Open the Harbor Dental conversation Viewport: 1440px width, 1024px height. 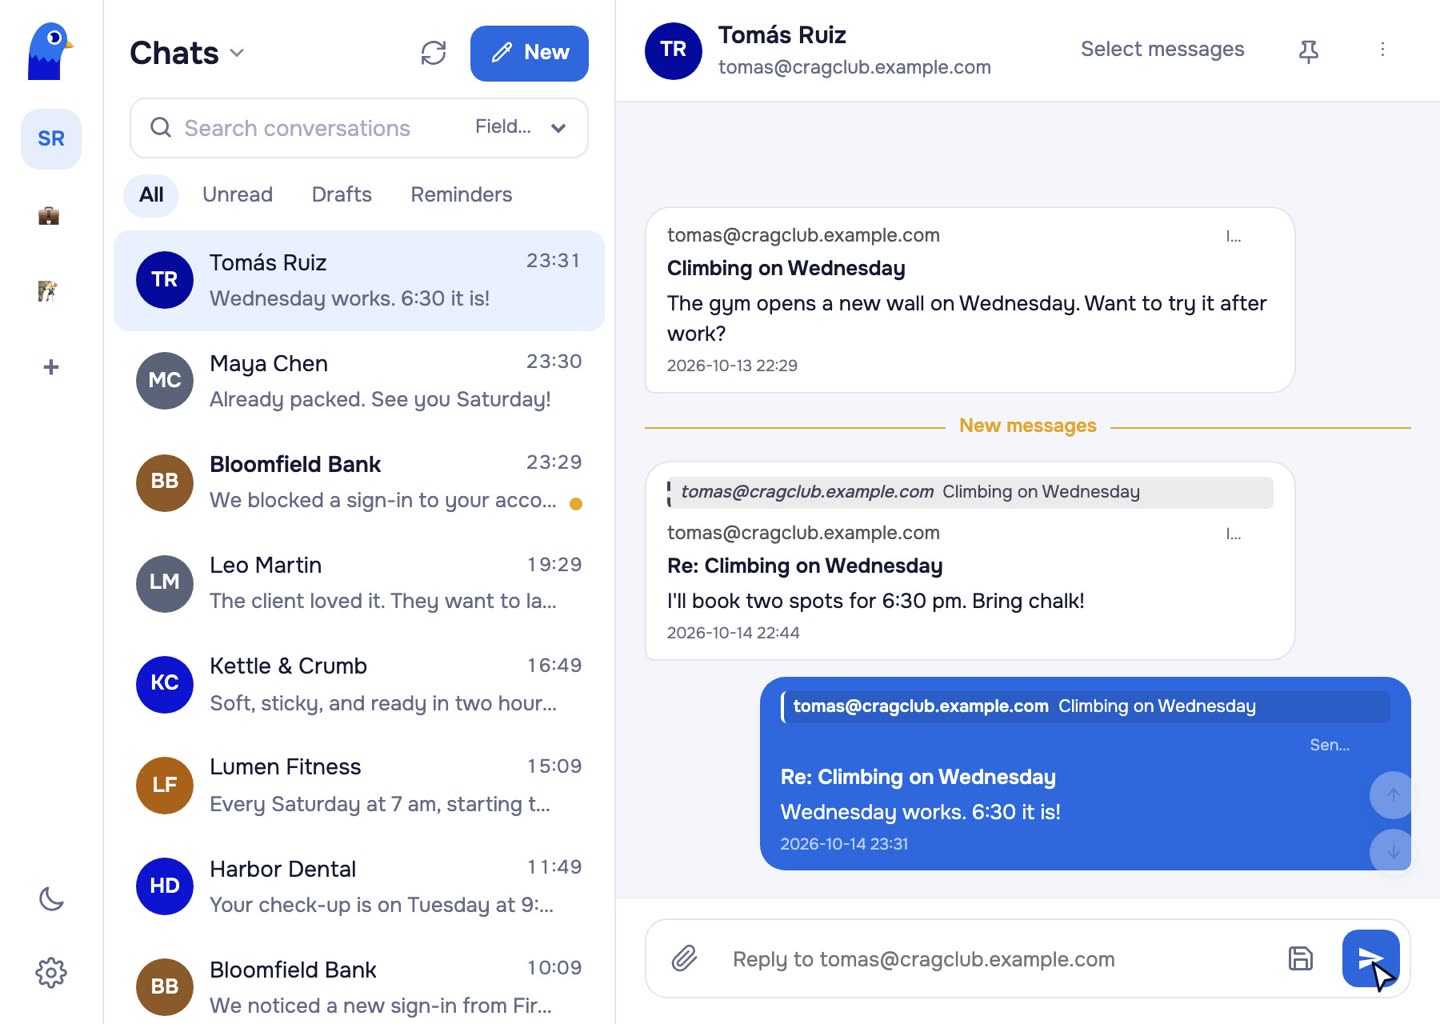[359, 886]
